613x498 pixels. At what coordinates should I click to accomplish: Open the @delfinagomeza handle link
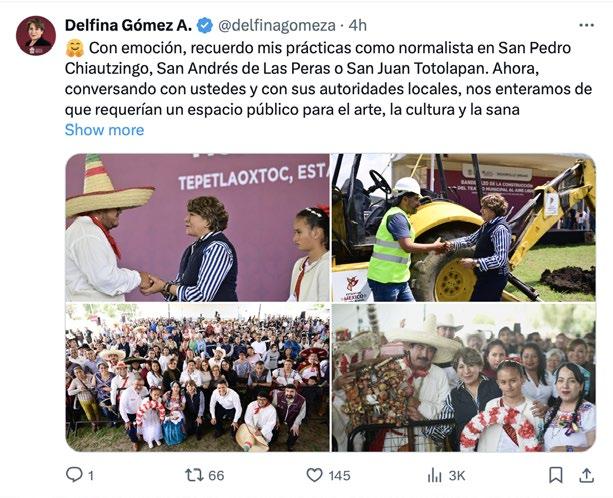tap(276, 26)
